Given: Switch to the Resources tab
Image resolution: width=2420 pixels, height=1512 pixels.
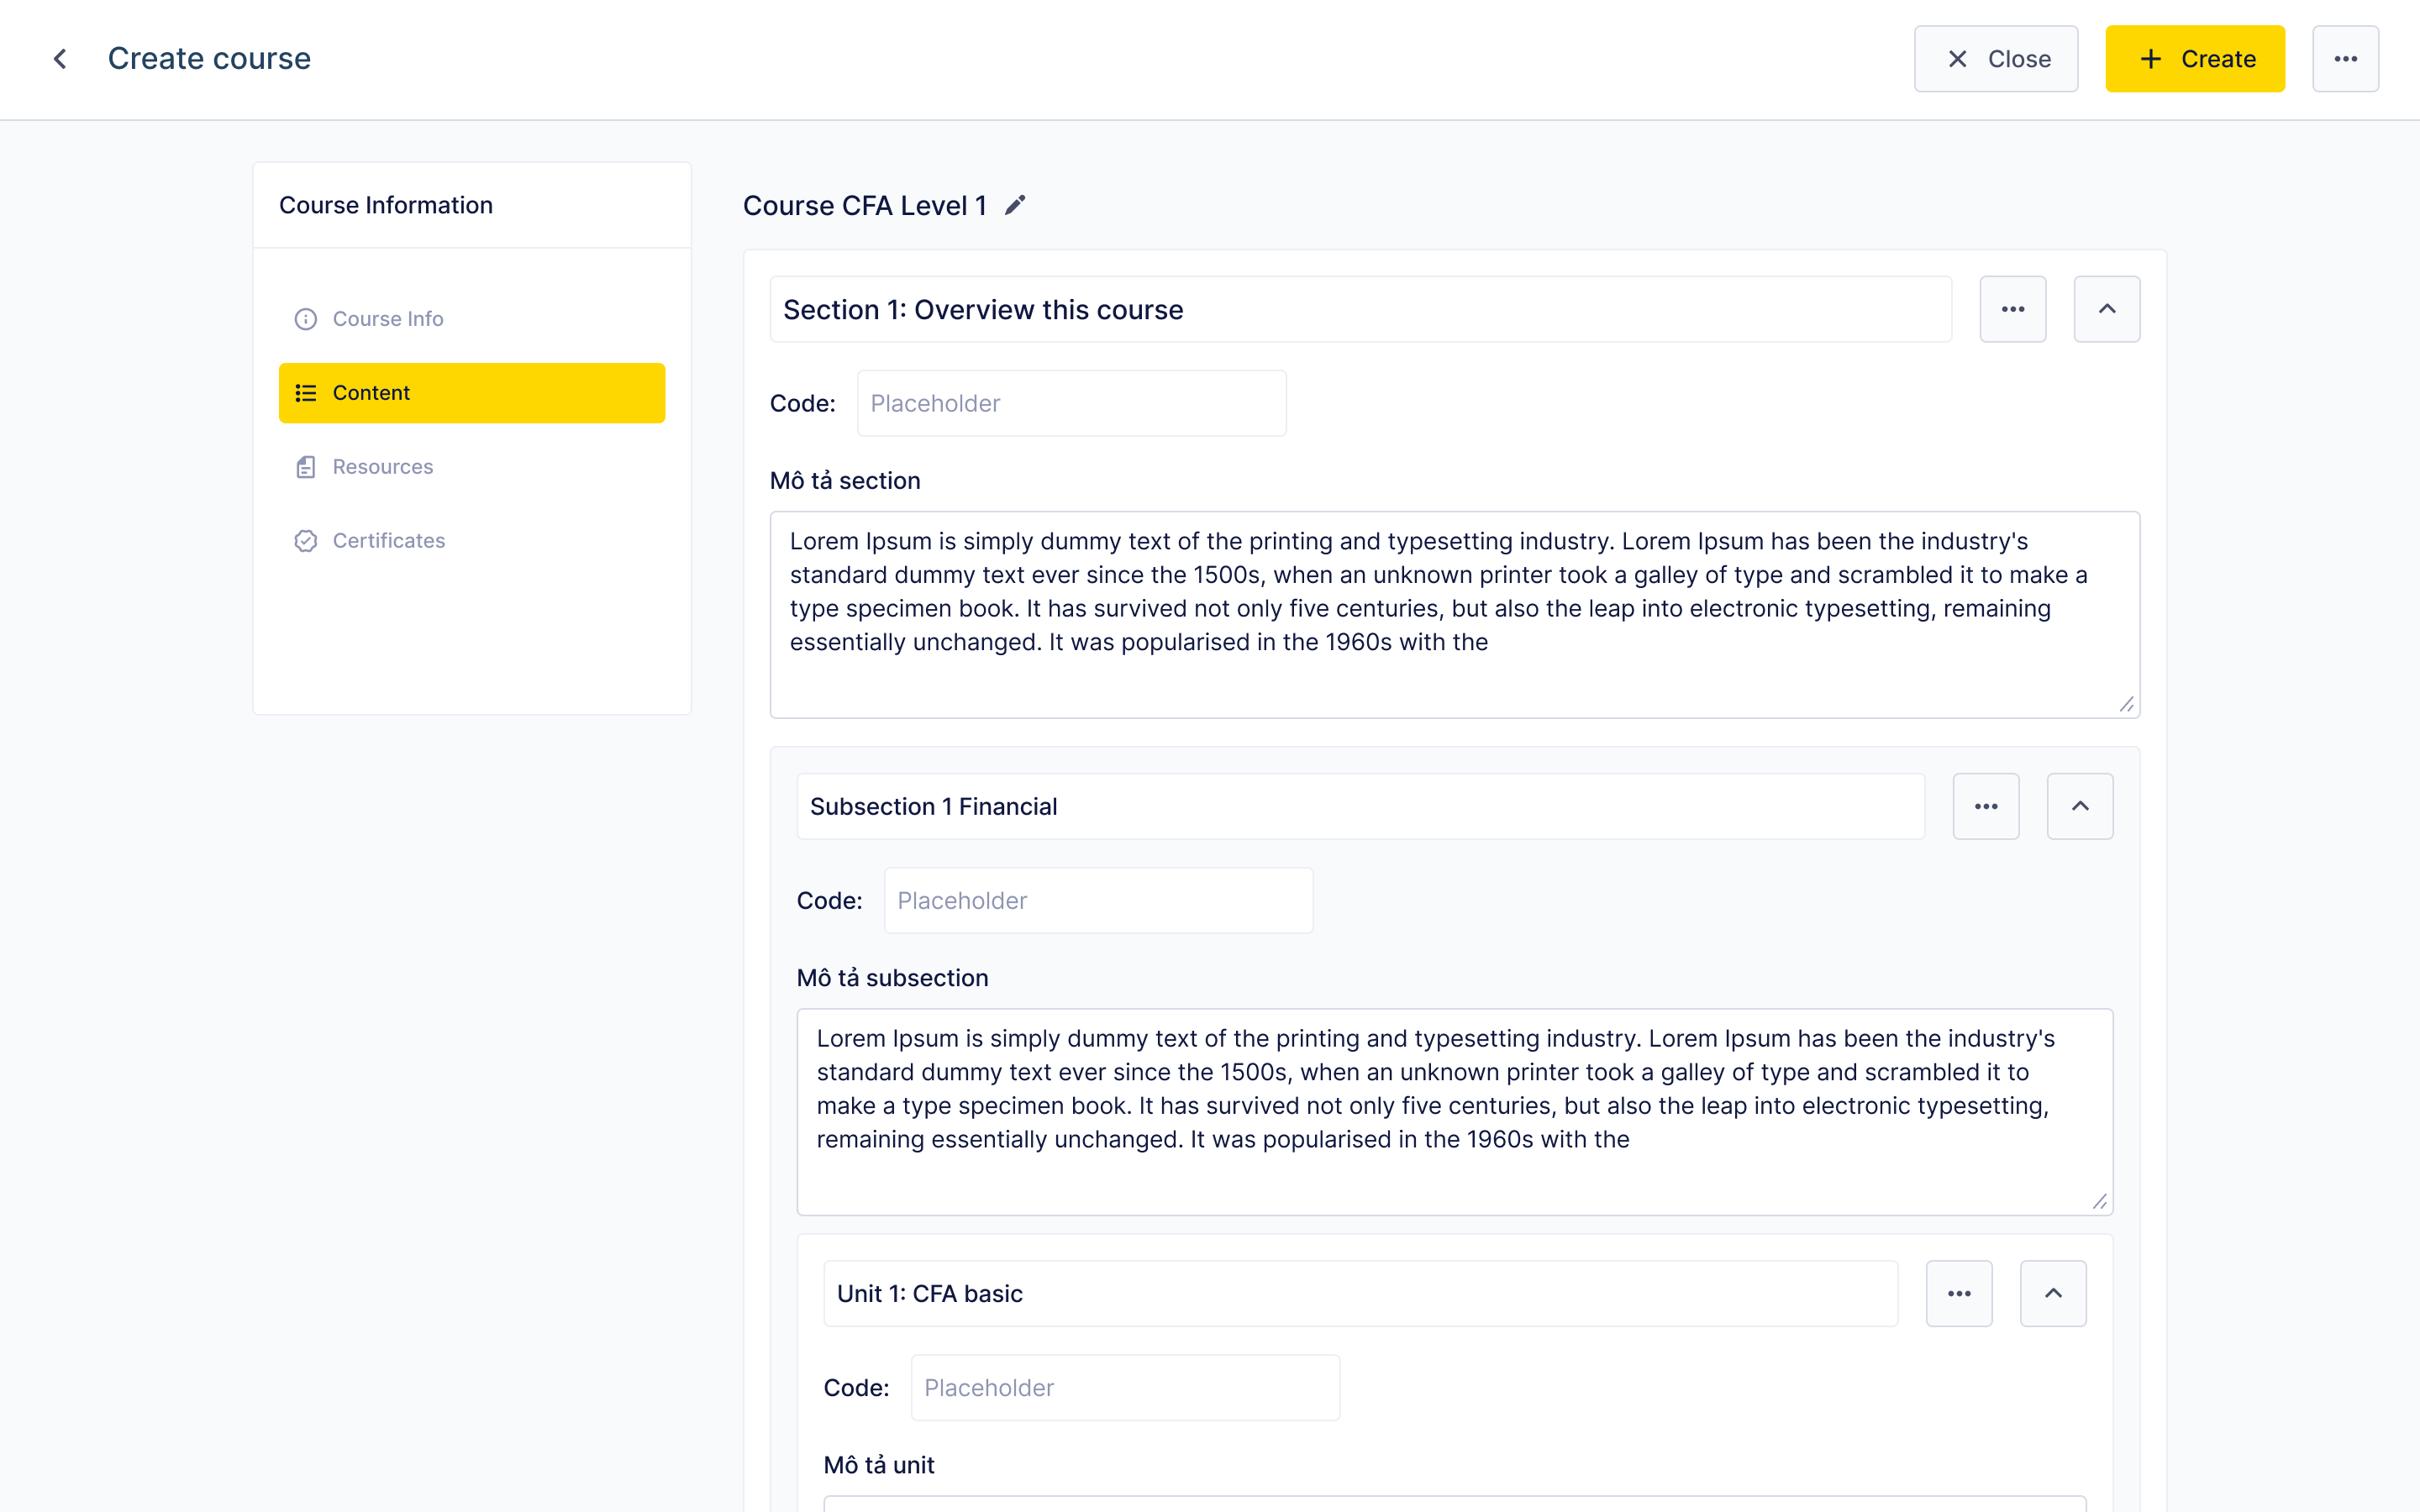Looking at the screenshot, I should (x=472, y=467).
